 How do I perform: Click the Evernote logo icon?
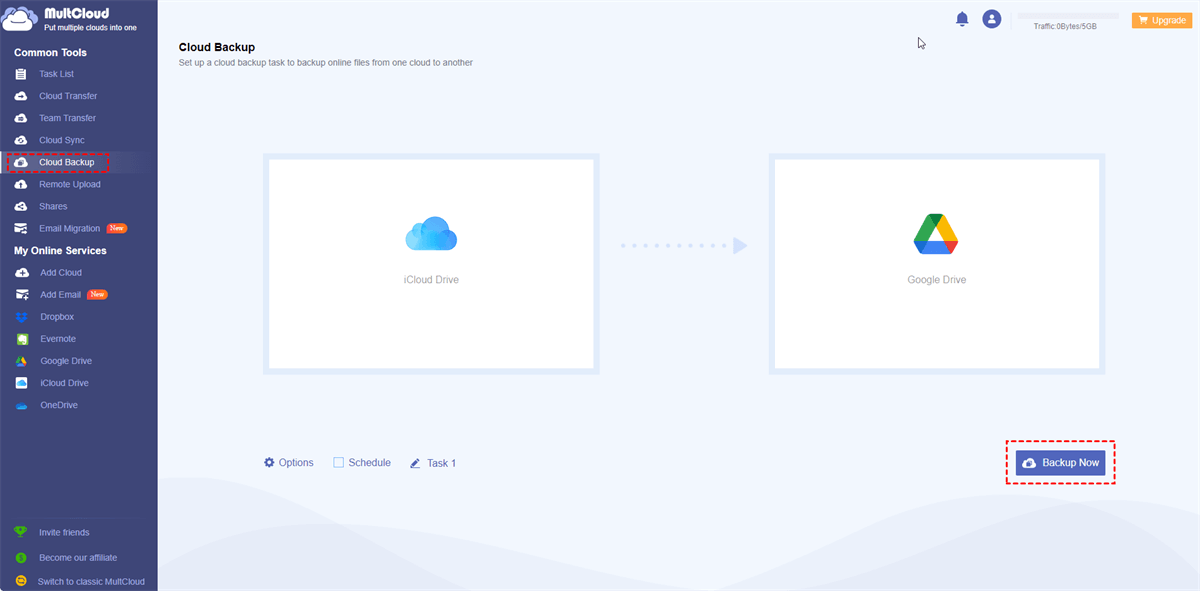click(22, 339)
